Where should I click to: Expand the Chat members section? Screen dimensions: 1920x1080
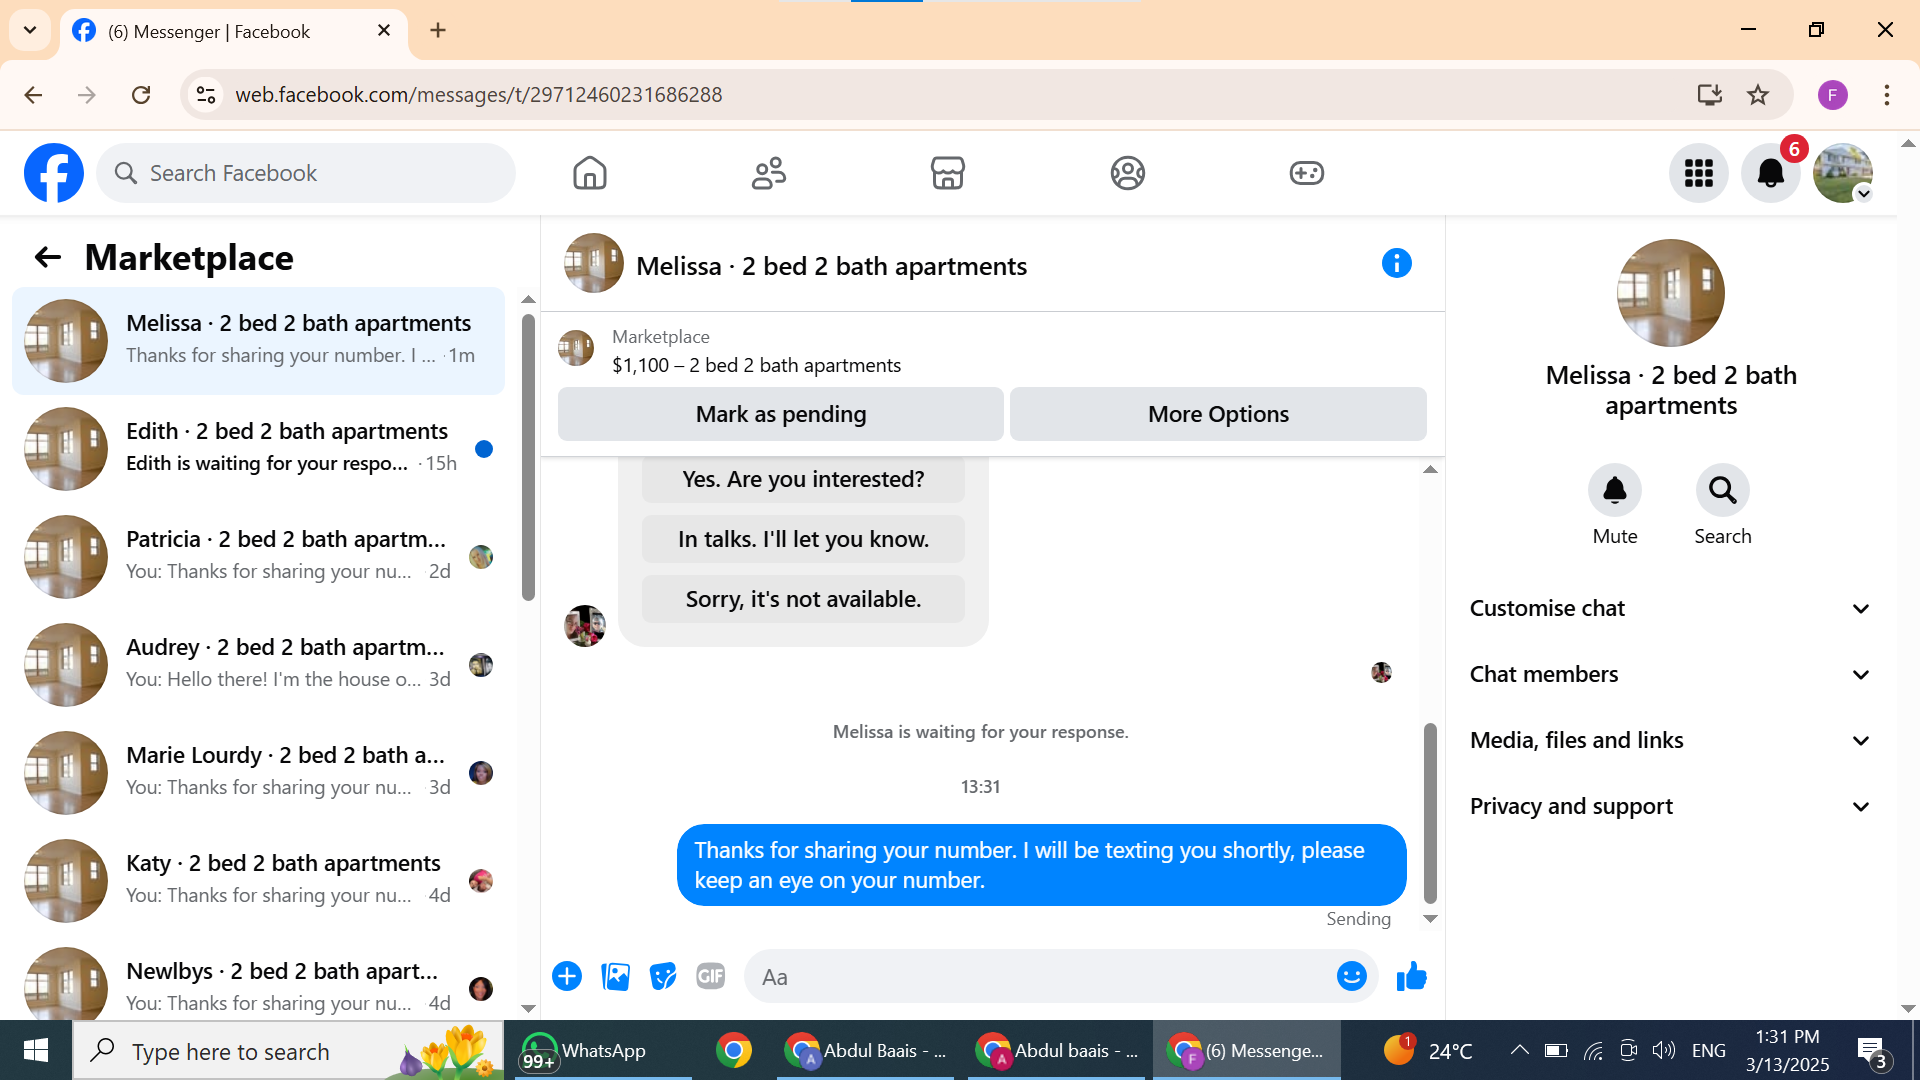coord(1670,675)
